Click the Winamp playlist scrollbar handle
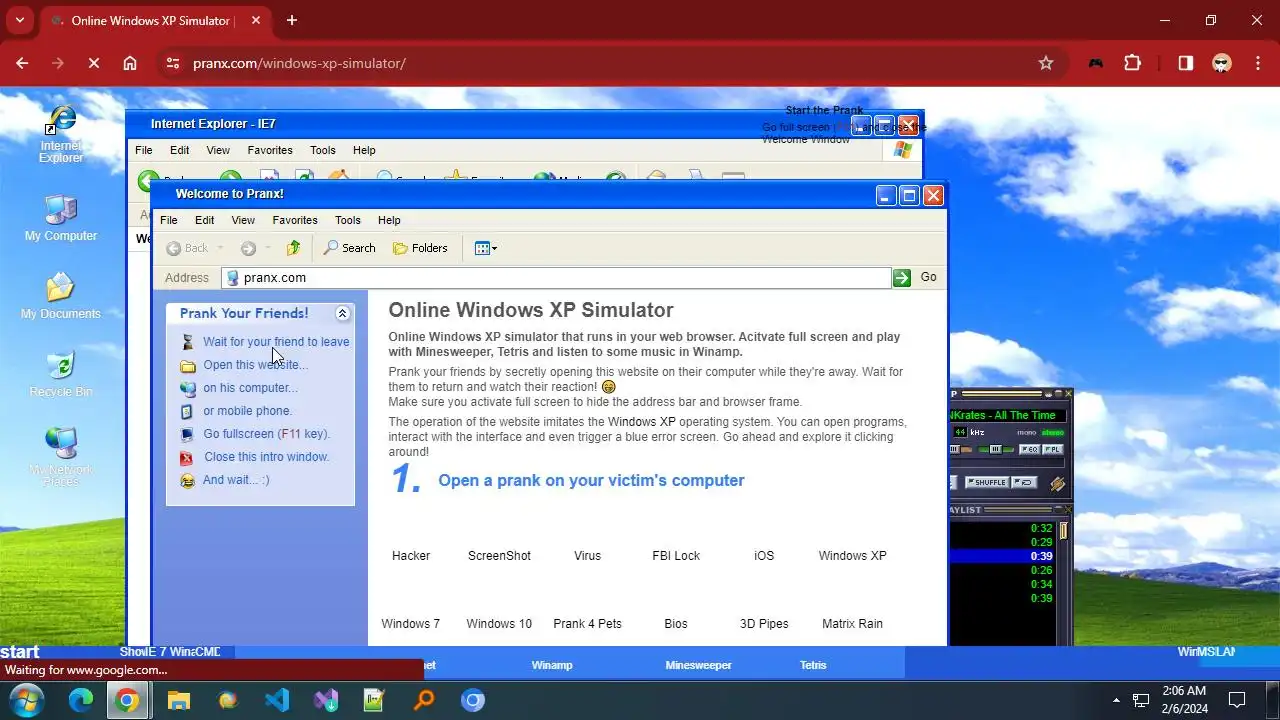This screenshot has width=1280, height=720. tap(1063, 531)
